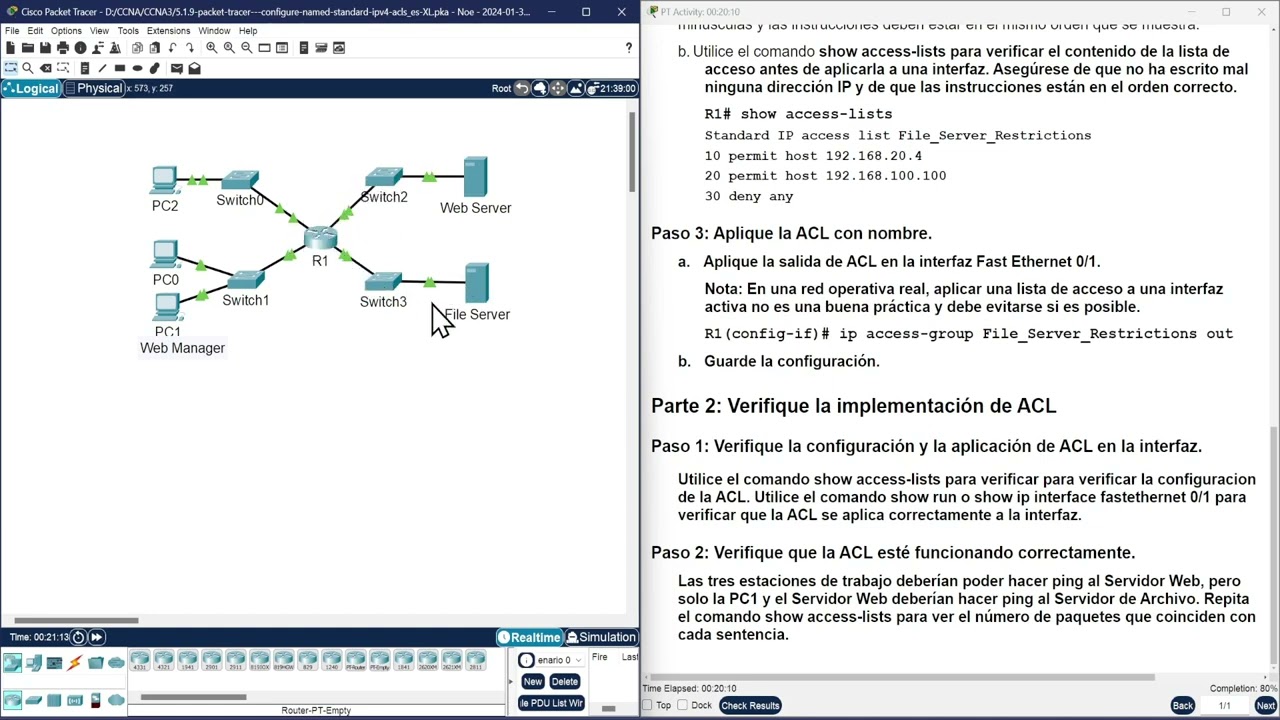
Task: Tick the Top checkbox in PT Activity
Action: click(x=647, y=705)
